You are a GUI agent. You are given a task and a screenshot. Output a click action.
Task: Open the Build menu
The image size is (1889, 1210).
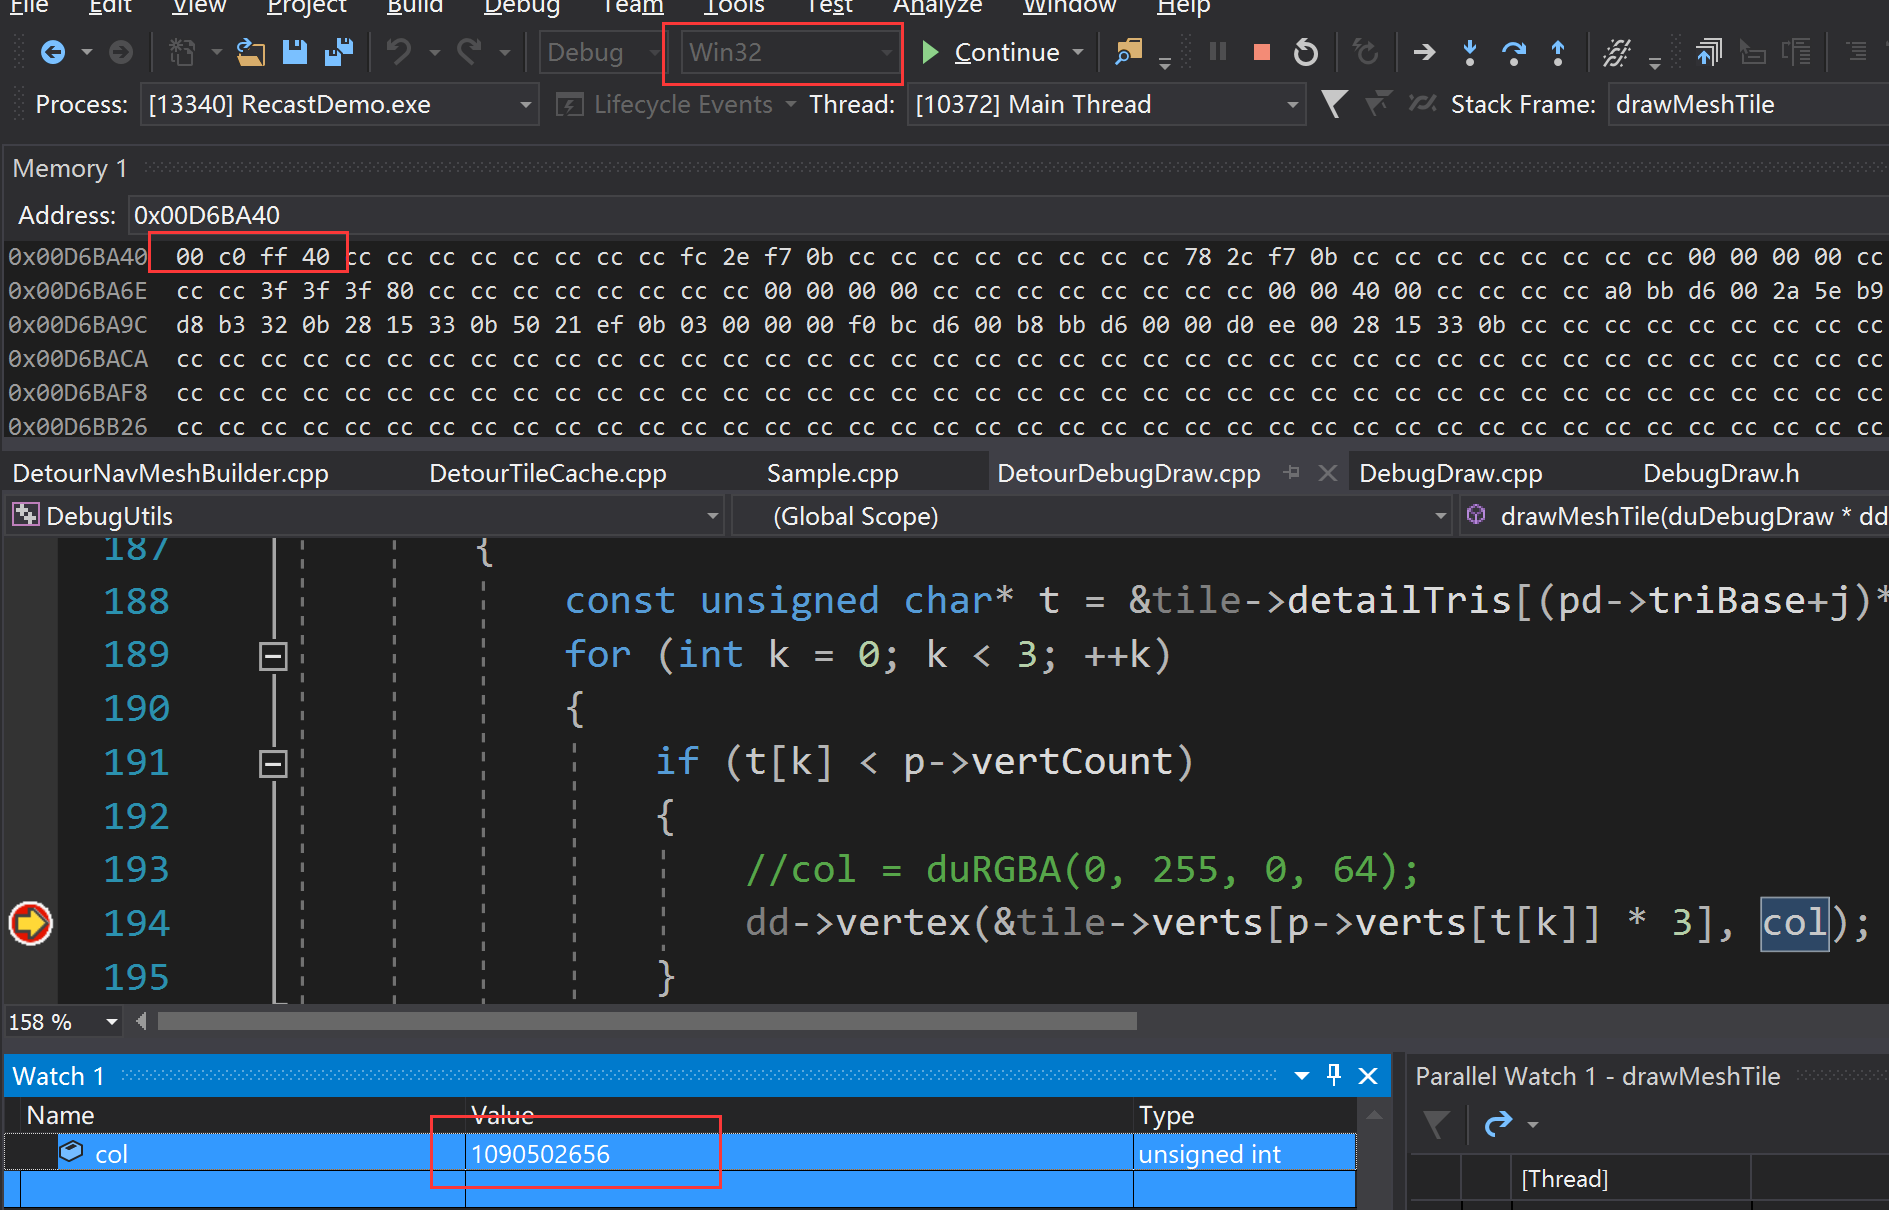(414, 6)
